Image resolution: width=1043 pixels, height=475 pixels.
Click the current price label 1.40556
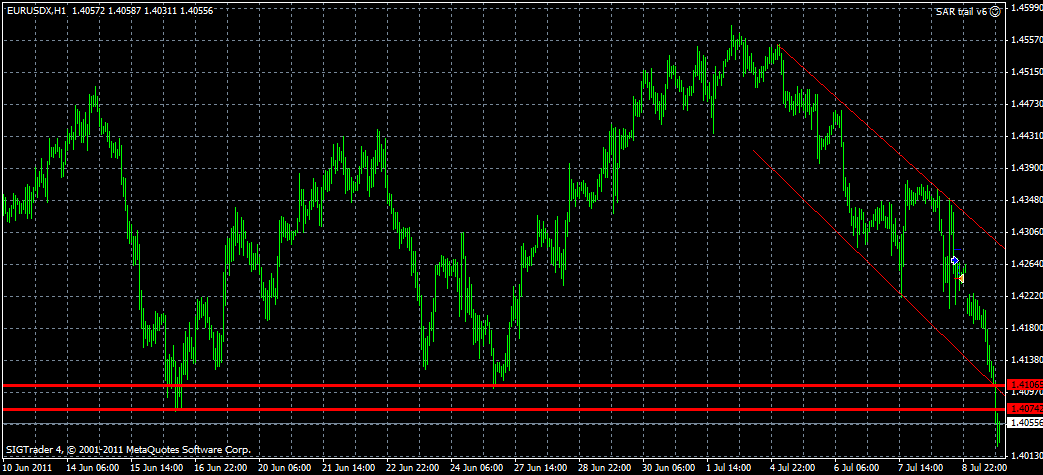point(1026,423)
